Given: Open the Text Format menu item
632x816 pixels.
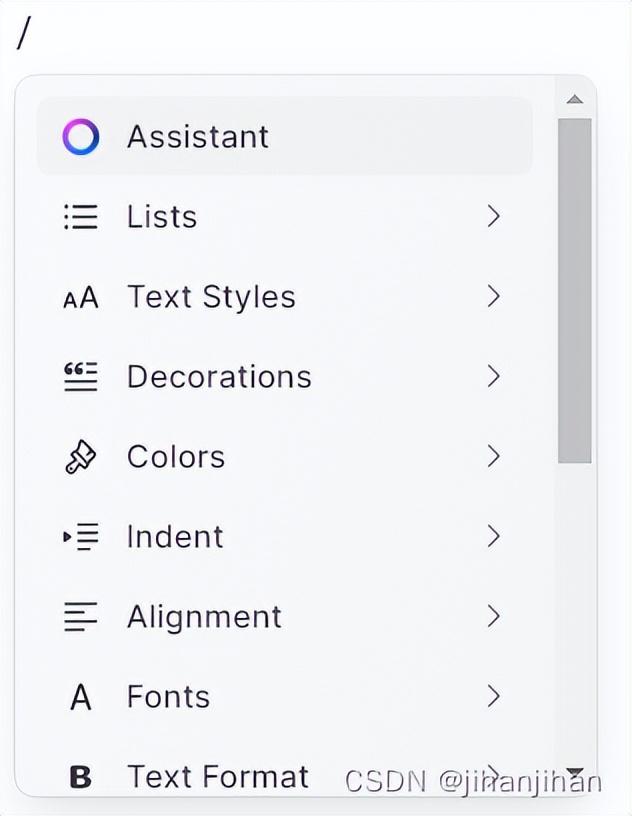Looking at the screenshot, I should click(x=217, y=776).
